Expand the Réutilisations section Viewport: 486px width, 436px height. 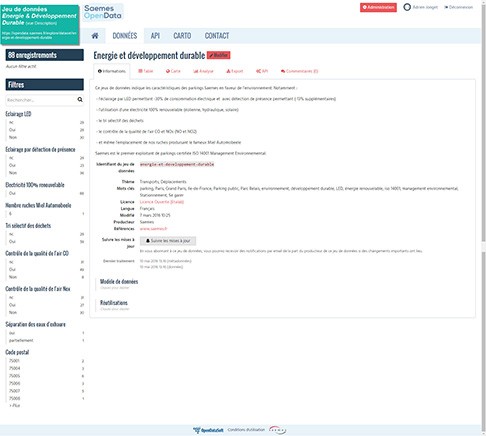pos(114,303)
